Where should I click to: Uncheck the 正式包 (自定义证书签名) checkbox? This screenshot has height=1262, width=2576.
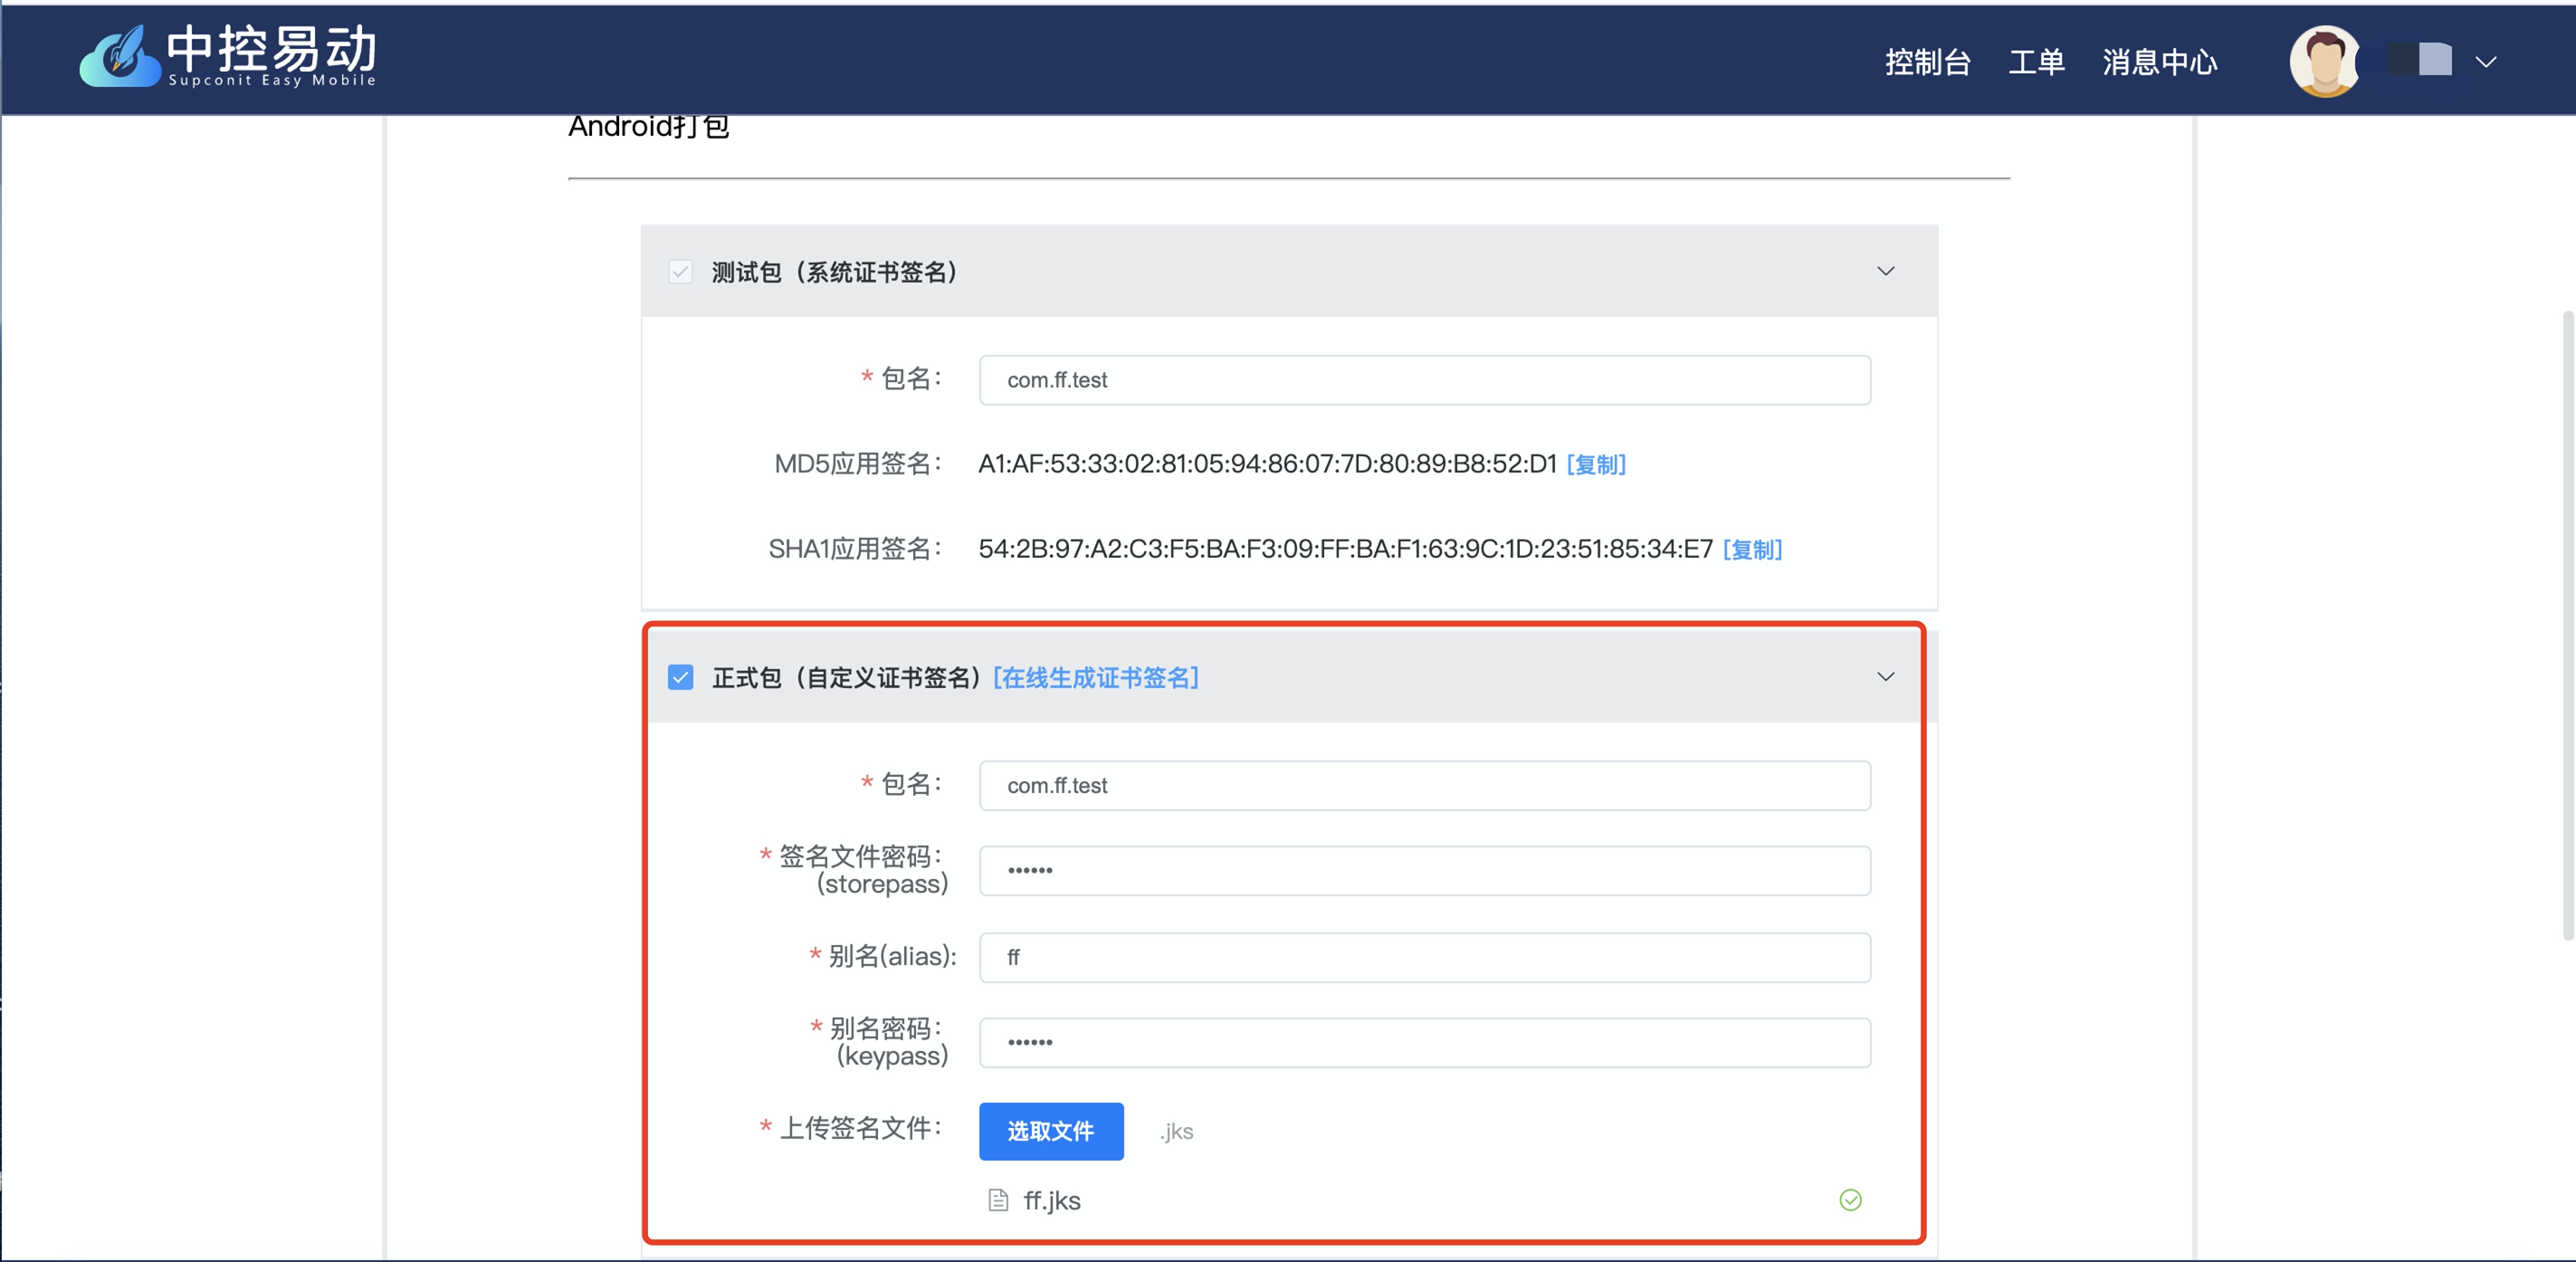click(680, 677)
